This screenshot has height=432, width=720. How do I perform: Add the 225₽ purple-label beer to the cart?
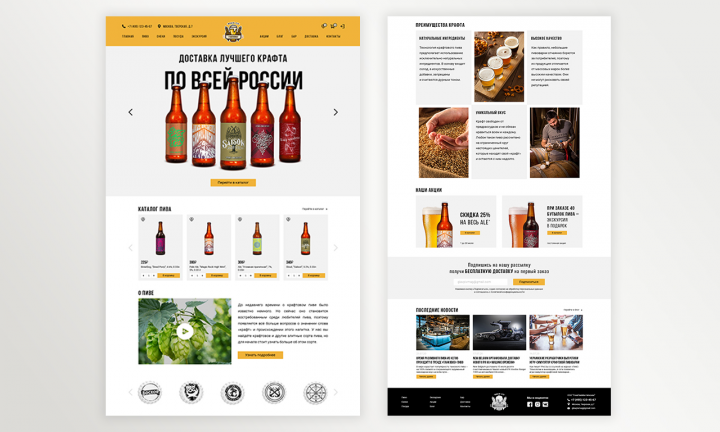[169, 275]
